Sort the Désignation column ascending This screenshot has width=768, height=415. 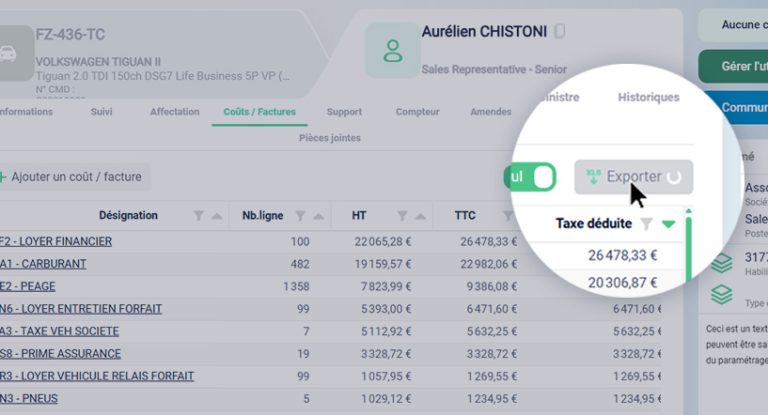pyautogui.click(x=217, y=216)
